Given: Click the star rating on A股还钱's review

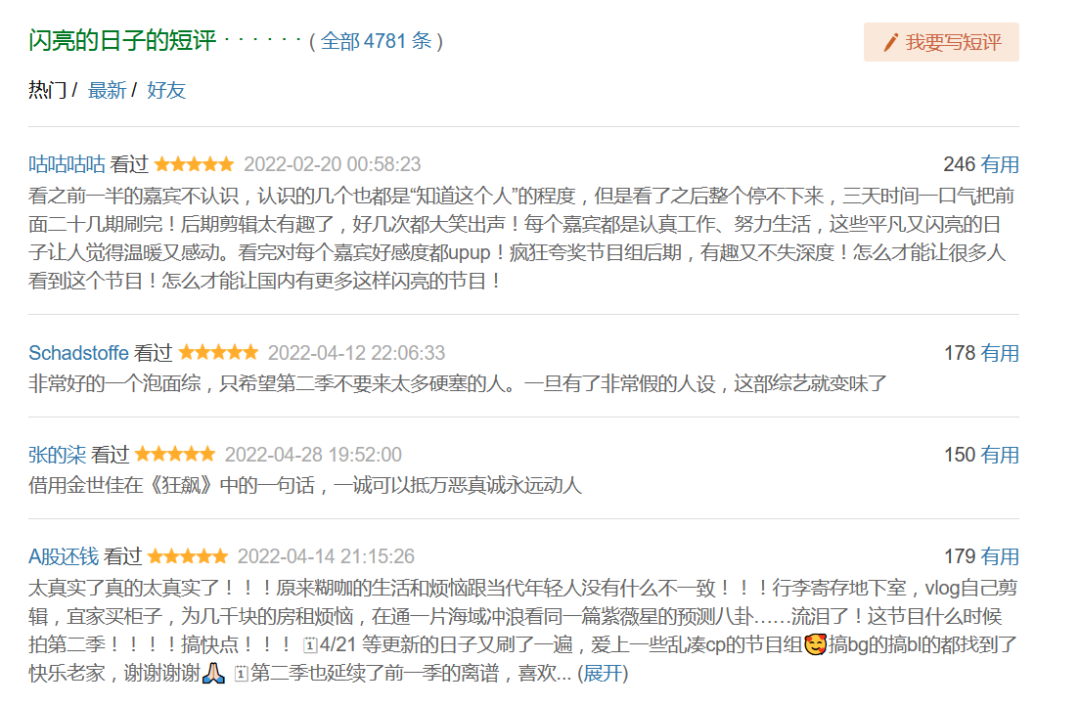Looking at the screenshot, I should click(x=187, y=556).
